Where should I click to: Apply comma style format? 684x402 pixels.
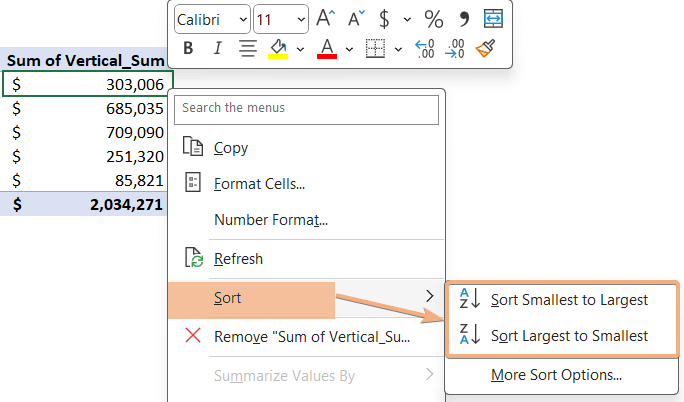point(464,19)
